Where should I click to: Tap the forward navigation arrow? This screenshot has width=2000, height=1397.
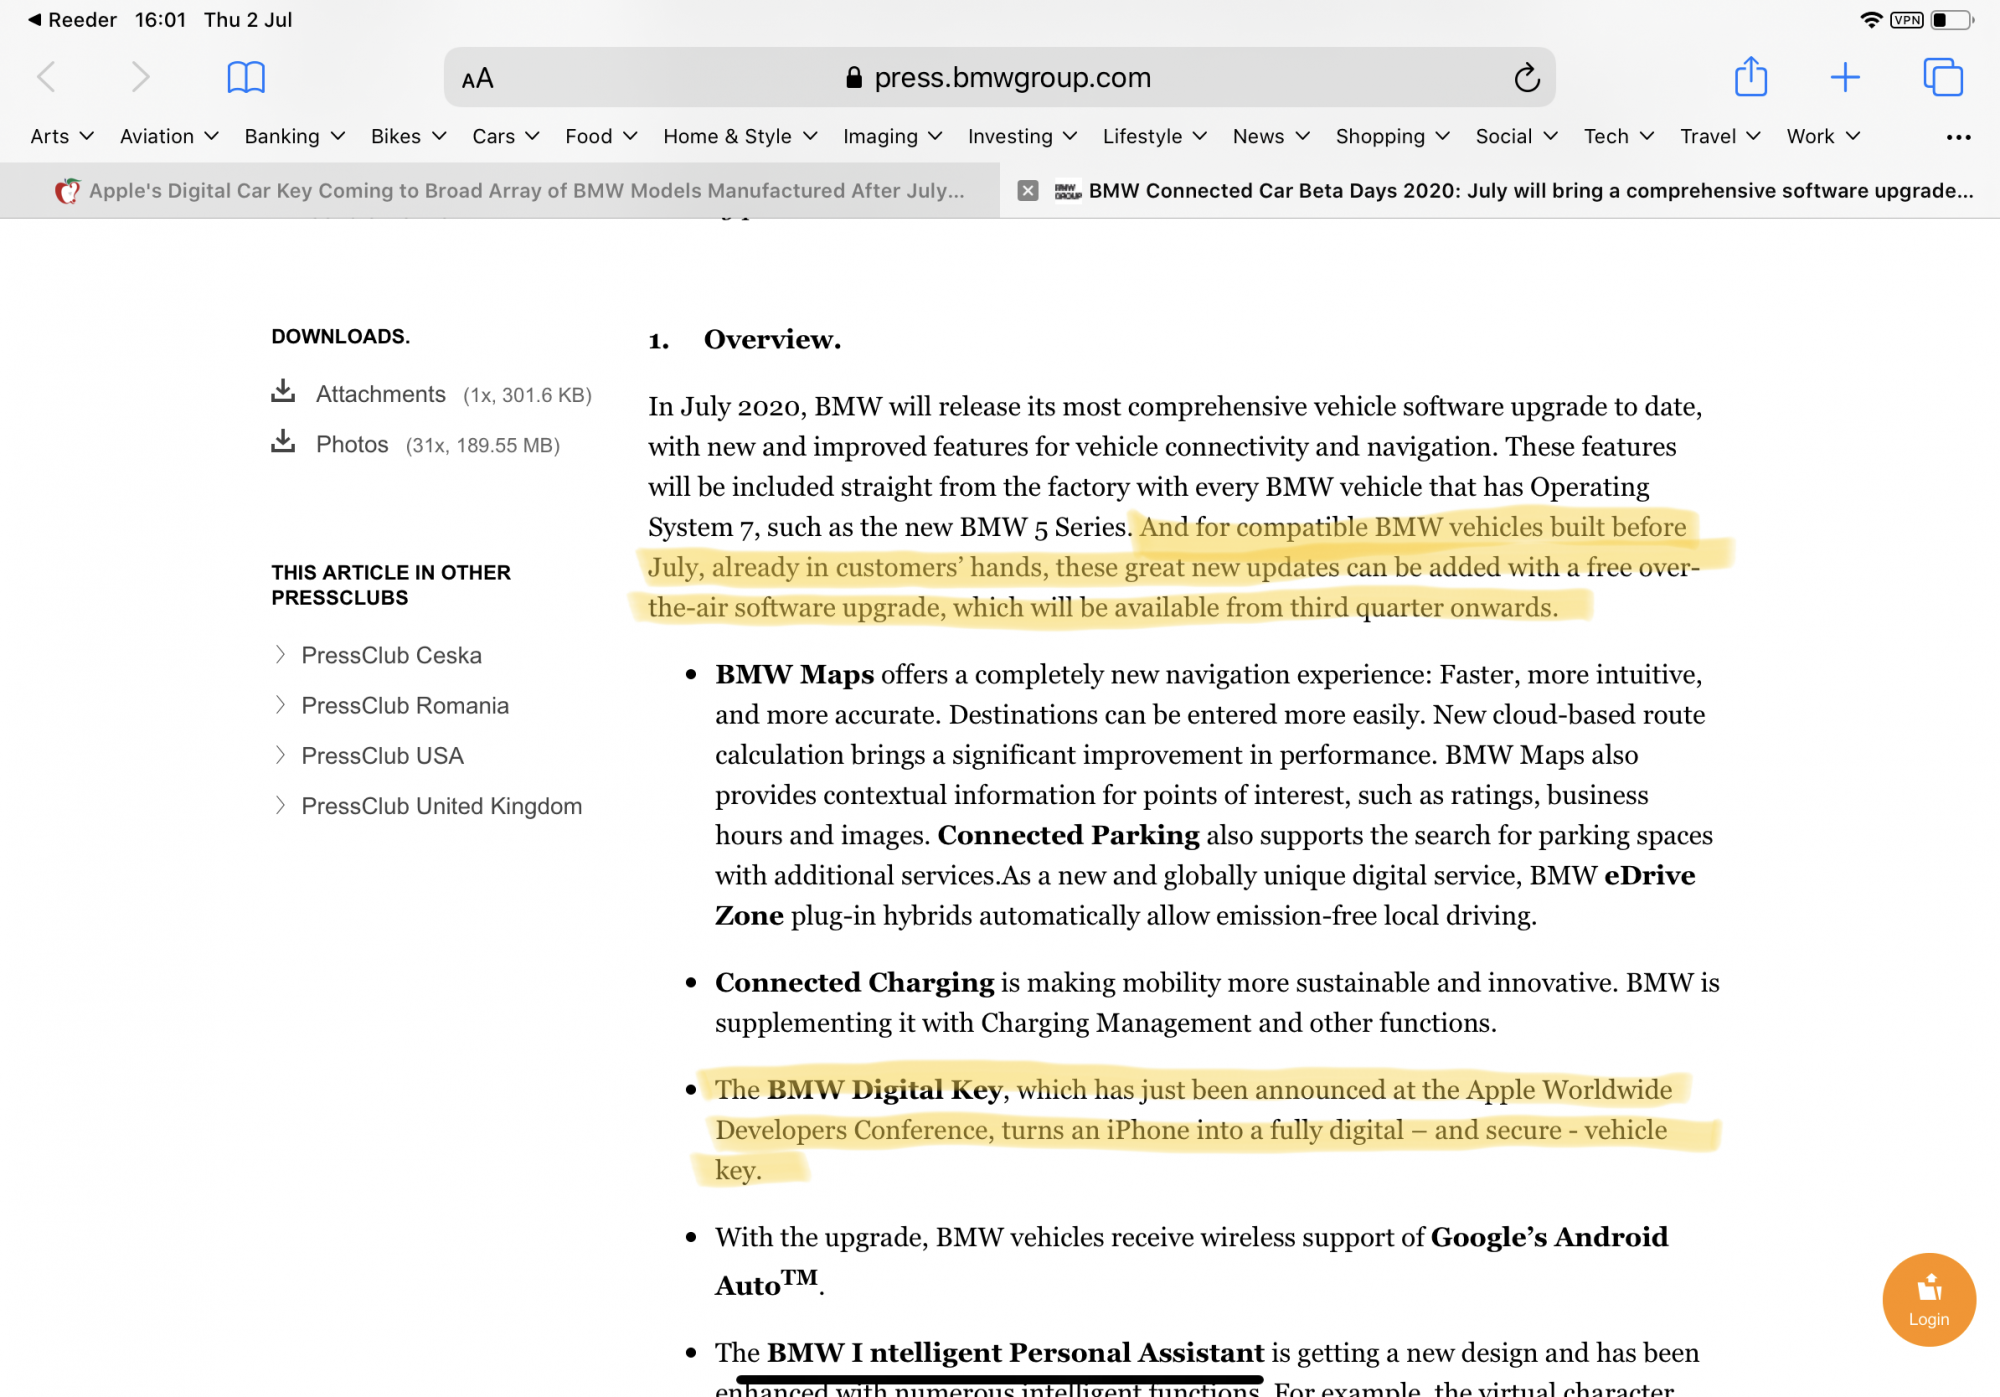coord(140,77)
